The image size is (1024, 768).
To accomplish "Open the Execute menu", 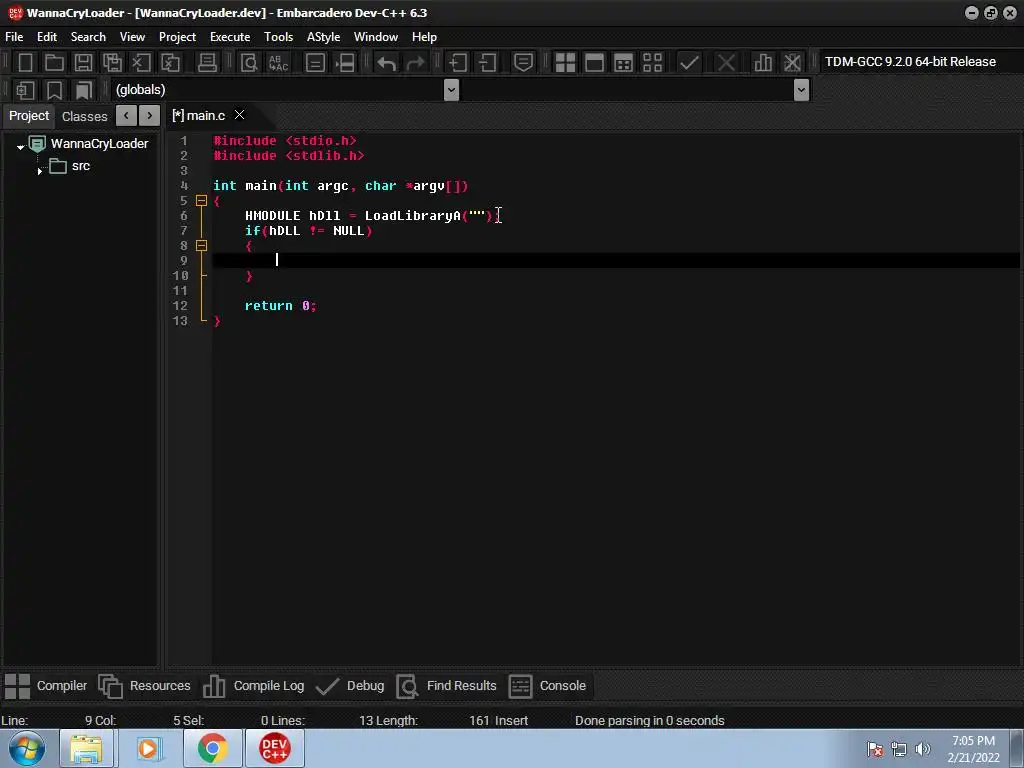I will (x=230, y=37).
